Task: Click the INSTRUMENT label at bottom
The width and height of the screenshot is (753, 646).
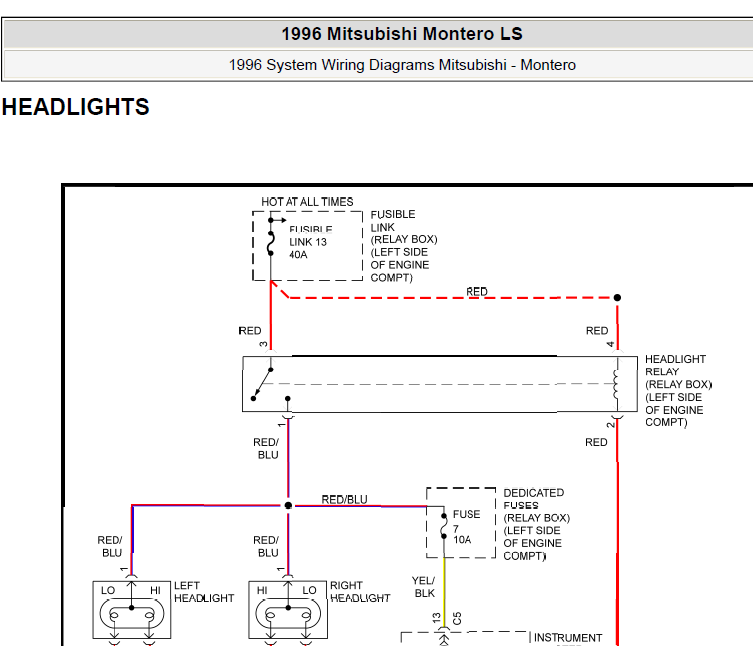Action: click(x=568, y=637)
